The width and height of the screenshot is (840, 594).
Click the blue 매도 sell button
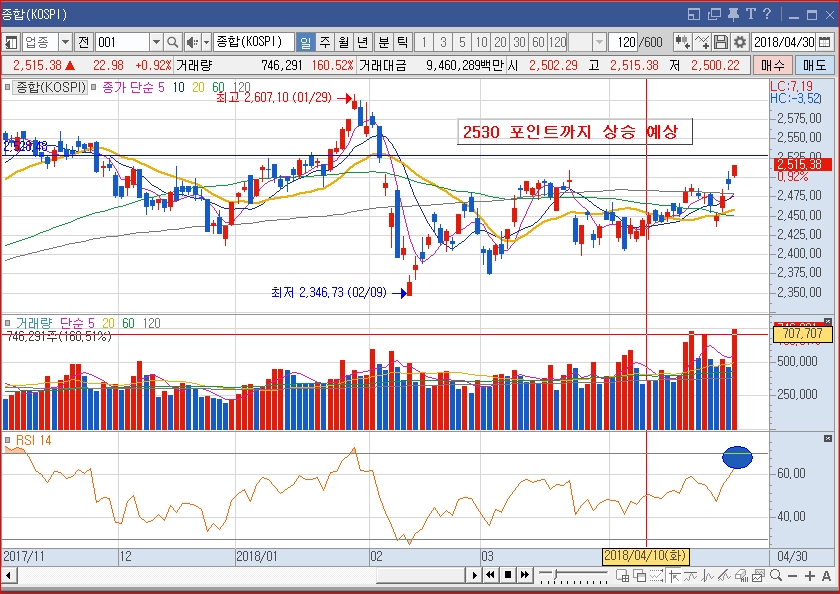(x=815, y=65)
